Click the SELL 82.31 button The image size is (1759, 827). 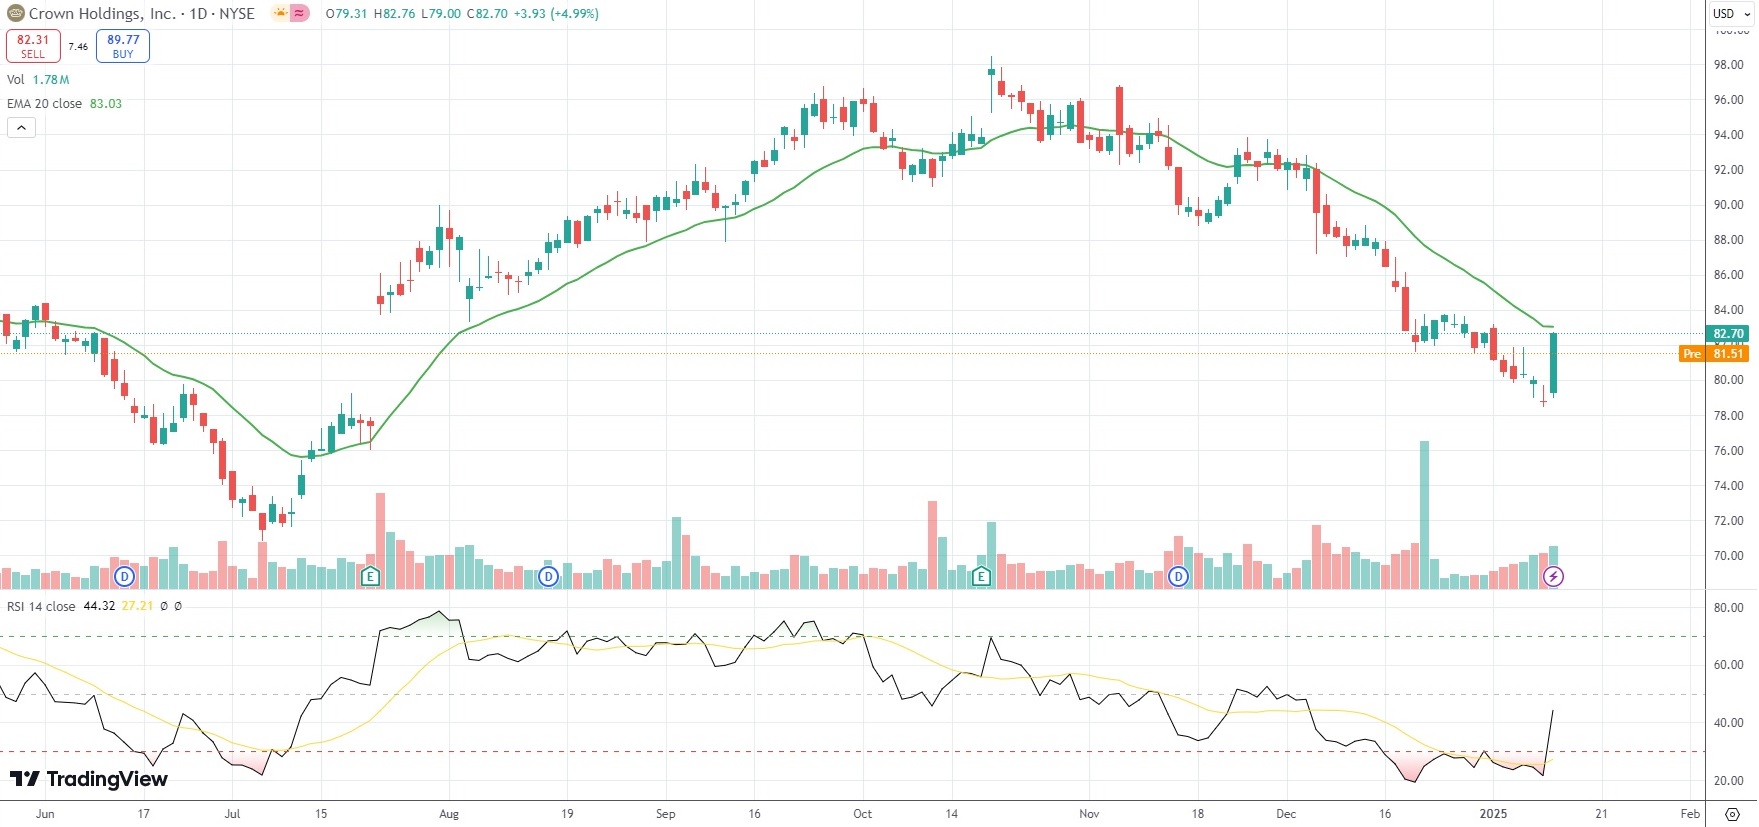point(33,46)
